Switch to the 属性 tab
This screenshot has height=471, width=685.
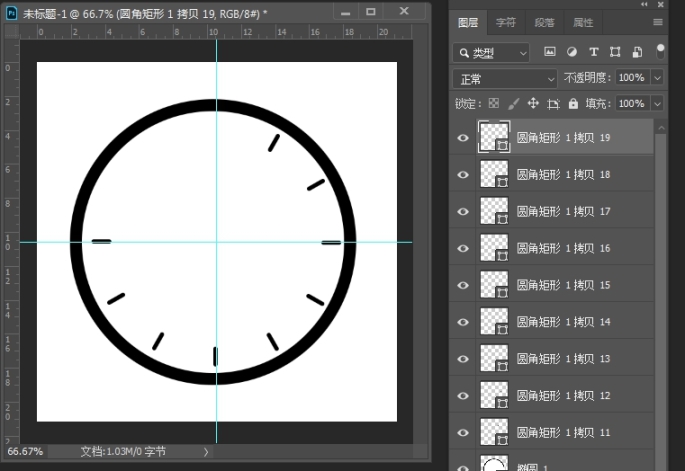(x=582, y=22)
